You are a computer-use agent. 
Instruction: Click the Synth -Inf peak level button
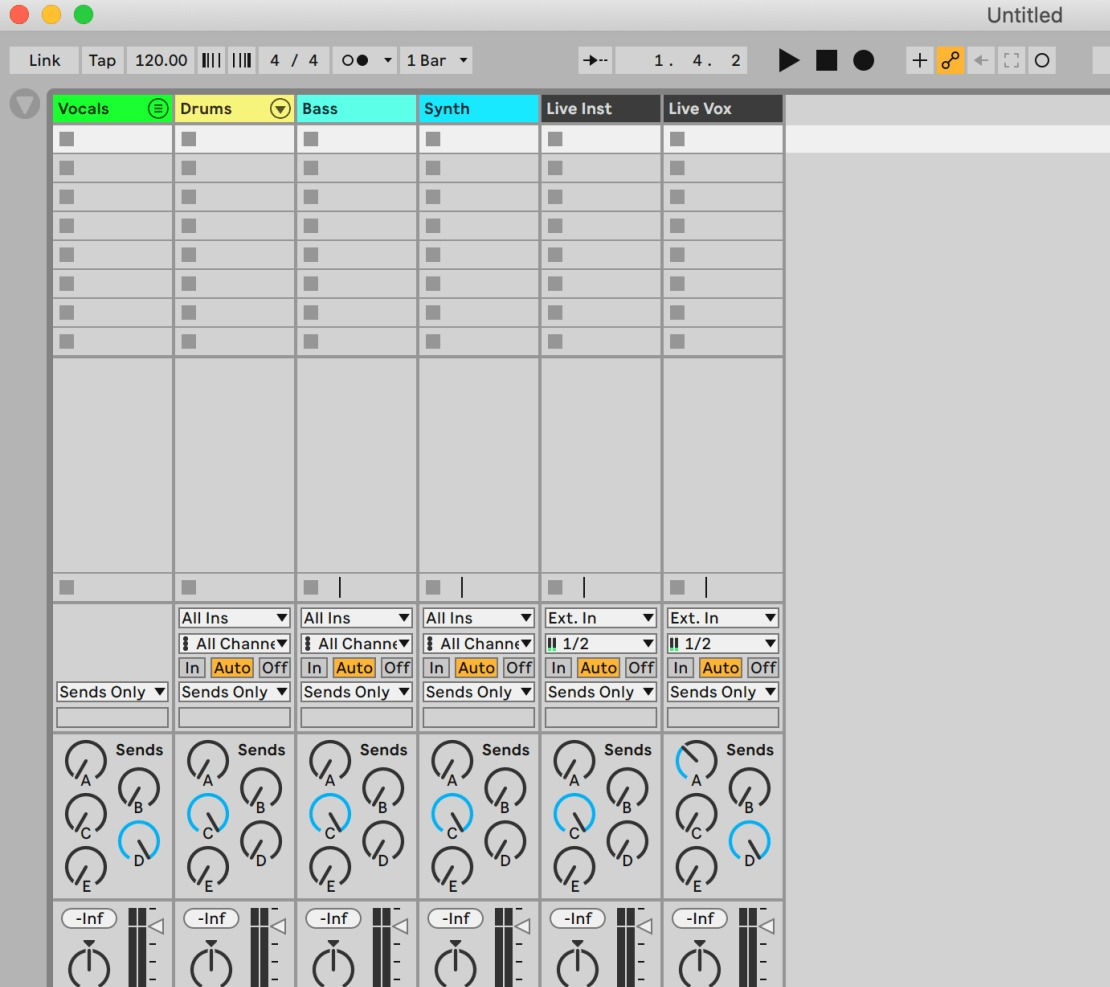pyautogui.click(x=455, y=918)
